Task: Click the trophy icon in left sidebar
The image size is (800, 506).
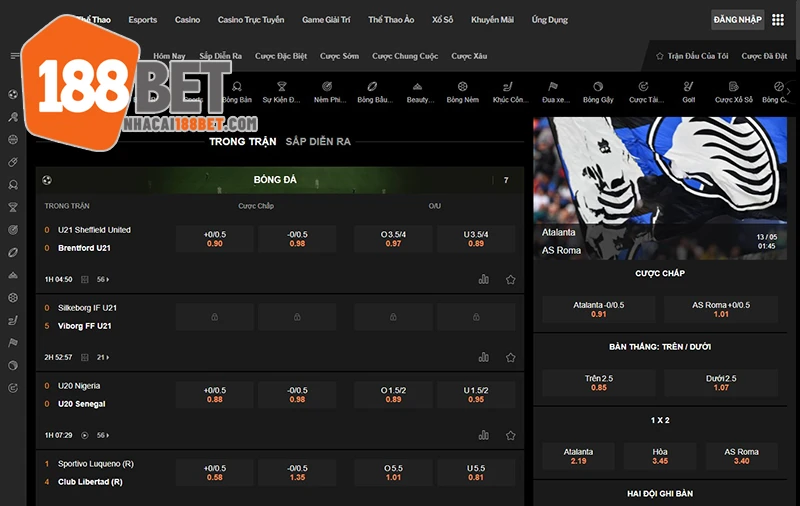Action: pos(13,207)
